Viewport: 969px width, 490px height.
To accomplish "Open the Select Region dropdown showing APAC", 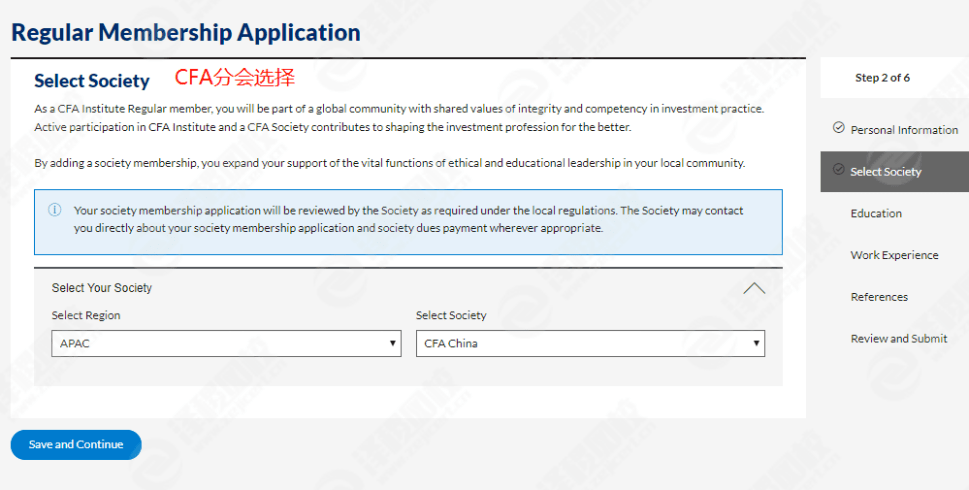I will (x=226, y=344).
